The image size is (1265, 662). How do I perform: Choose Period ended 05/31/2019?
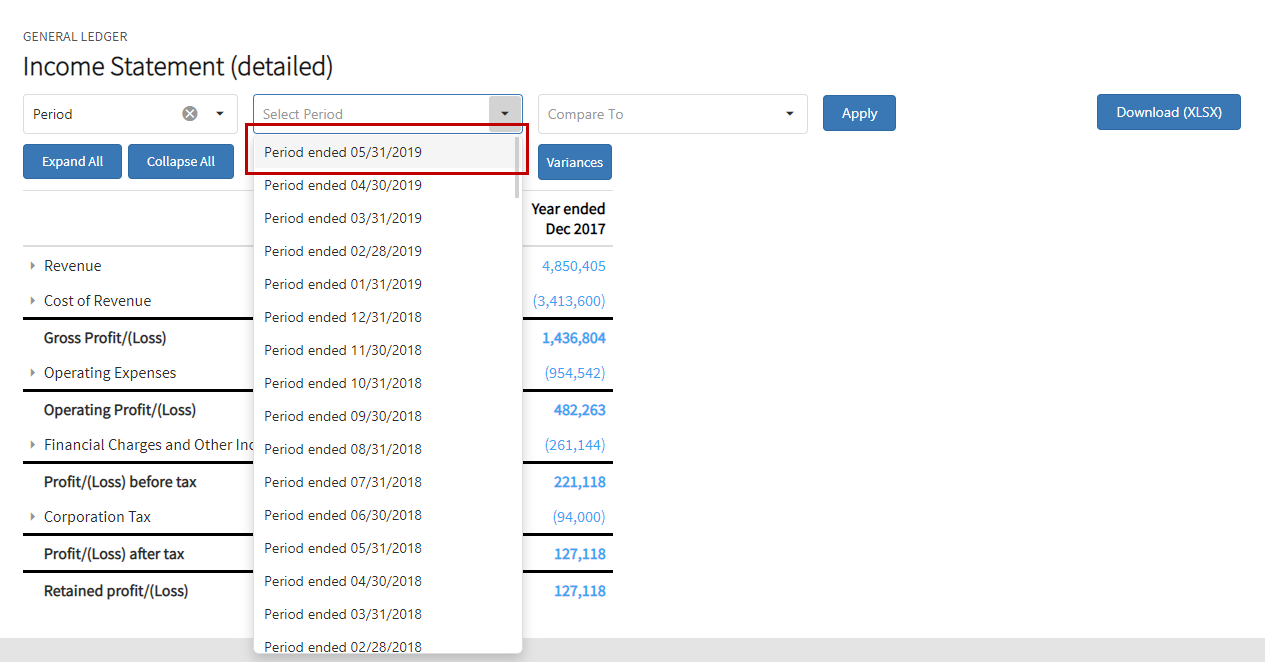click(384, 152)
